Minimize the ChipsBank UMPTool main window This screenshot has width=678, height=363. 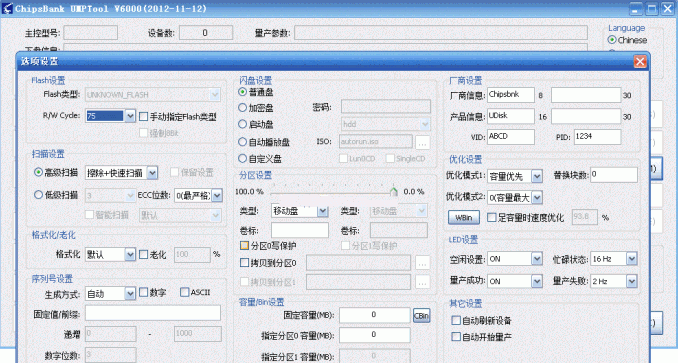(636, 9)
